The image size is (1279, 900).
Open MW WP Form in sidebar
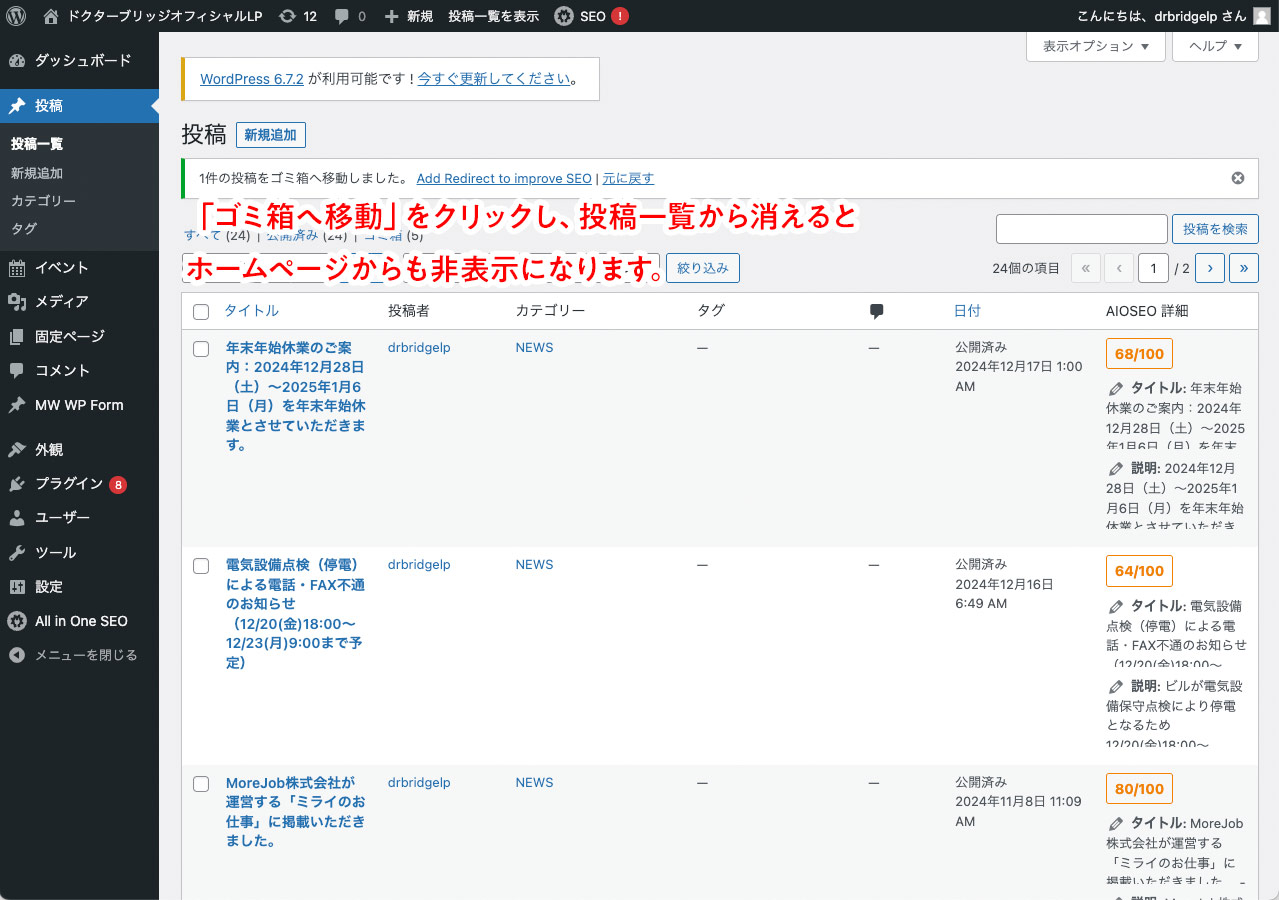click(79, 405)
